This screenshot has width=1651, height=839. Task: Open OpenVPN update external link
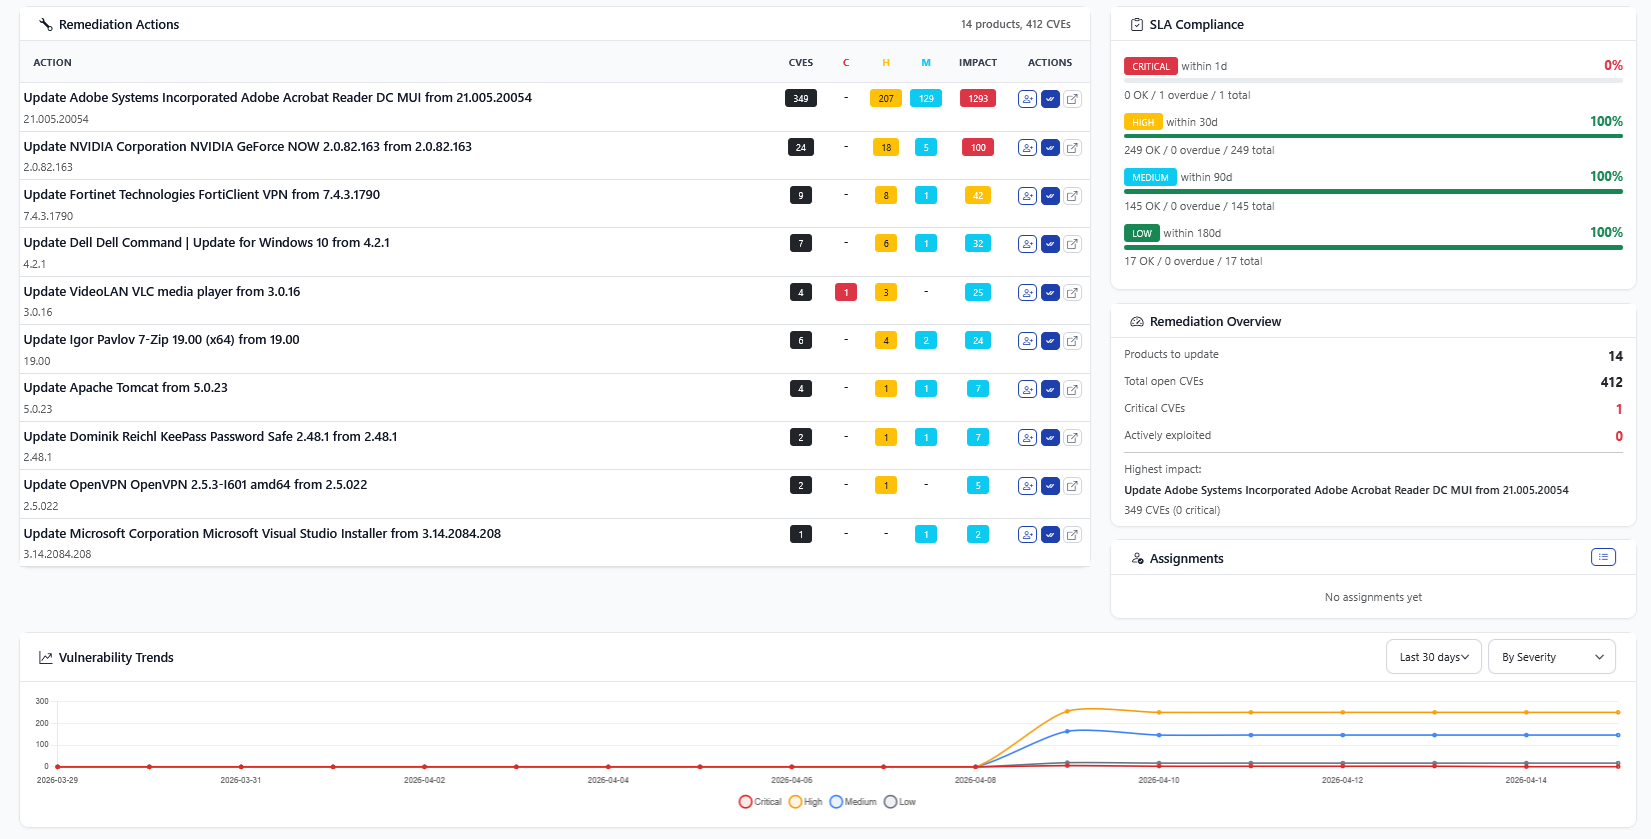1073,486
